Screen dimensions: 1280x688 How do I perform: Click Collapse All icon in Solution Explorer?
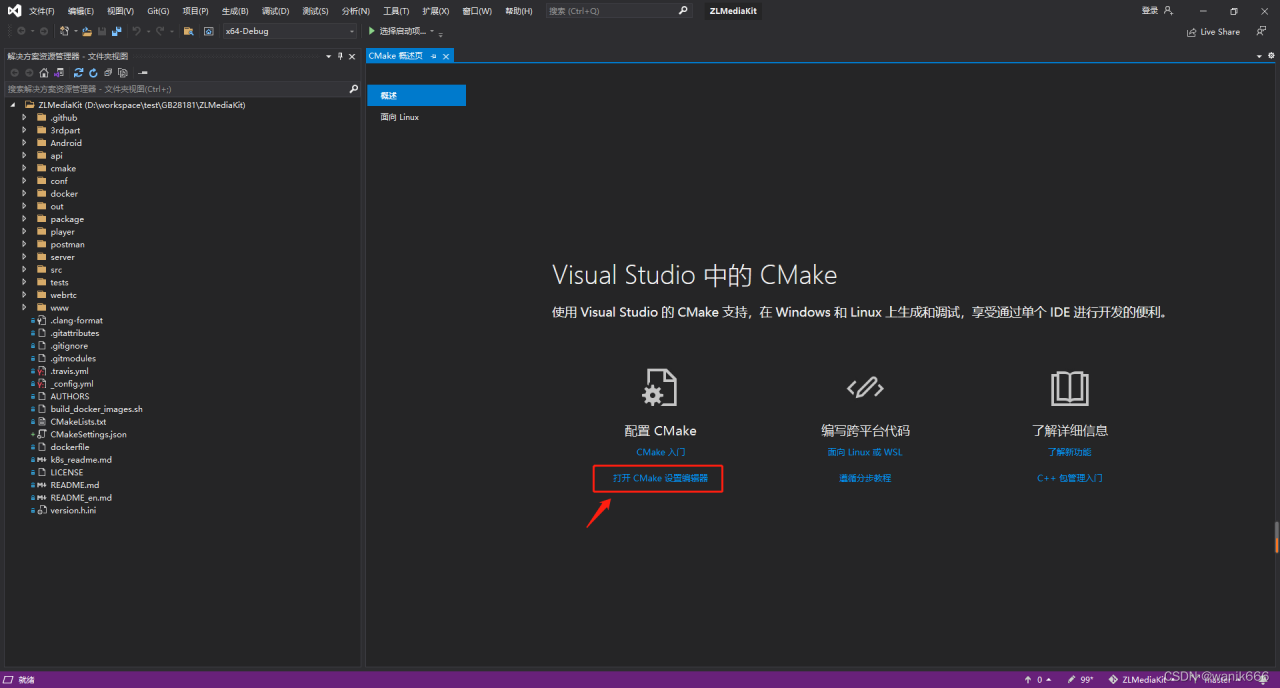coord(108,73)
